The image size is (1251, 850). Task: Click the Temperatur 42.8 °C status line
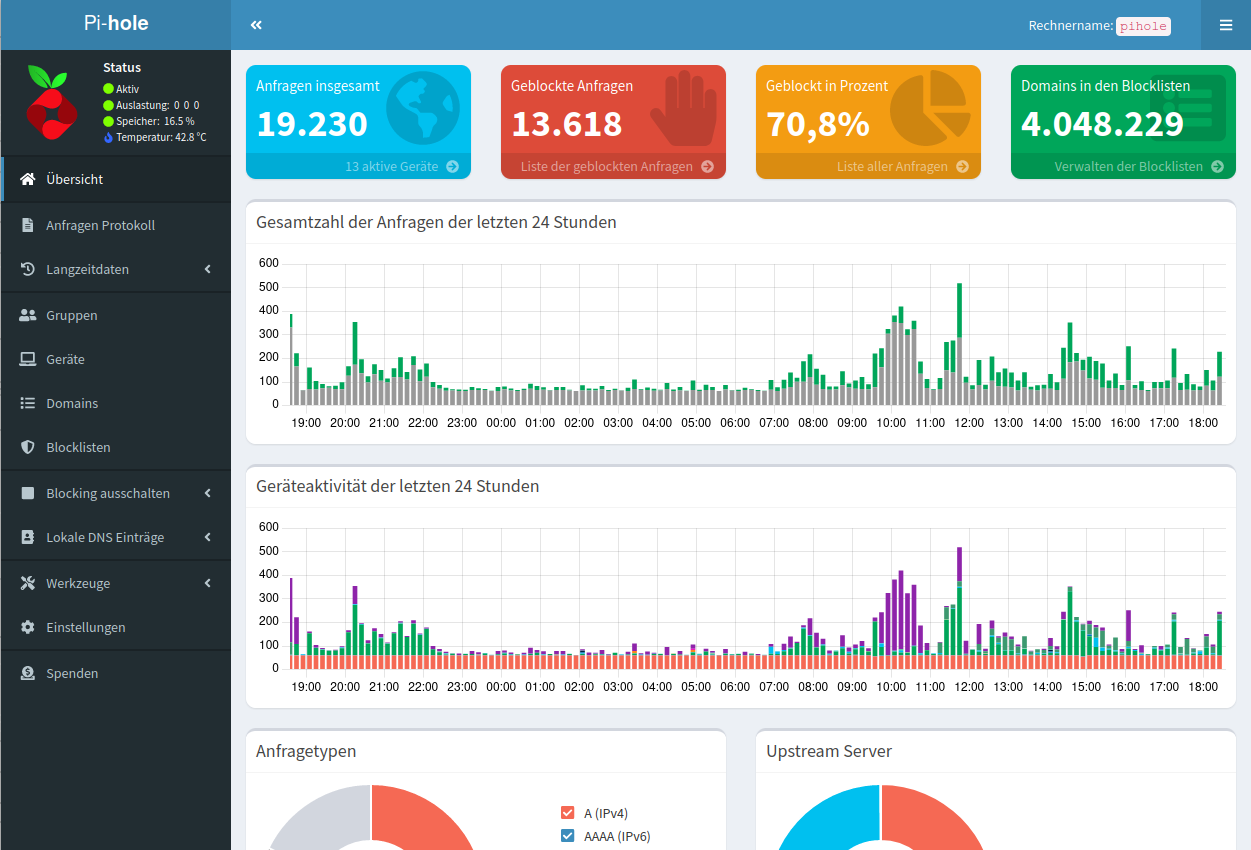(x=155, y=137)
